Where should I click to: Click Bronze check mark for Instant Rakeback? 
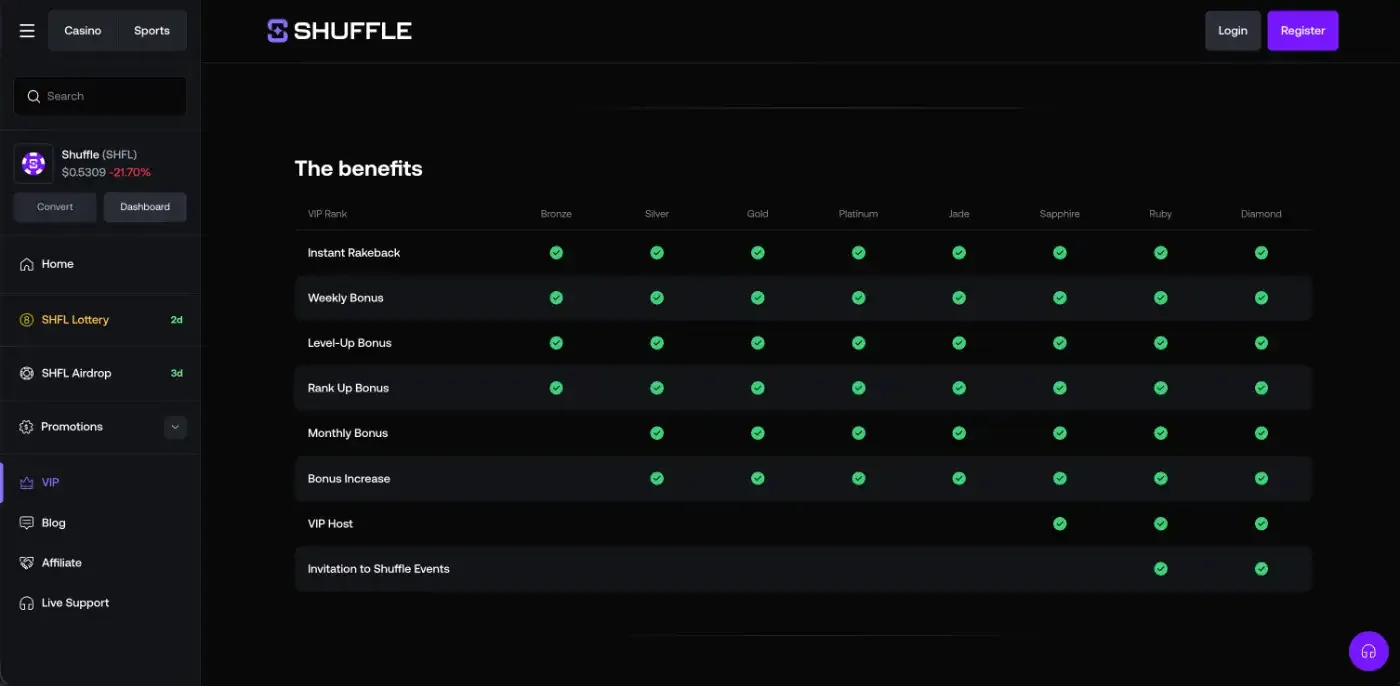[556, 253]
